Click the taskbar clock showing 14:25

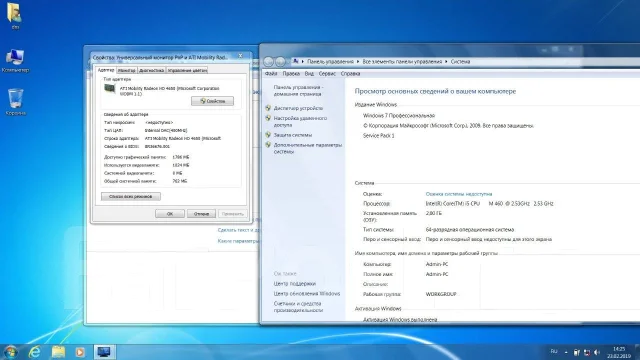point(619,352)
